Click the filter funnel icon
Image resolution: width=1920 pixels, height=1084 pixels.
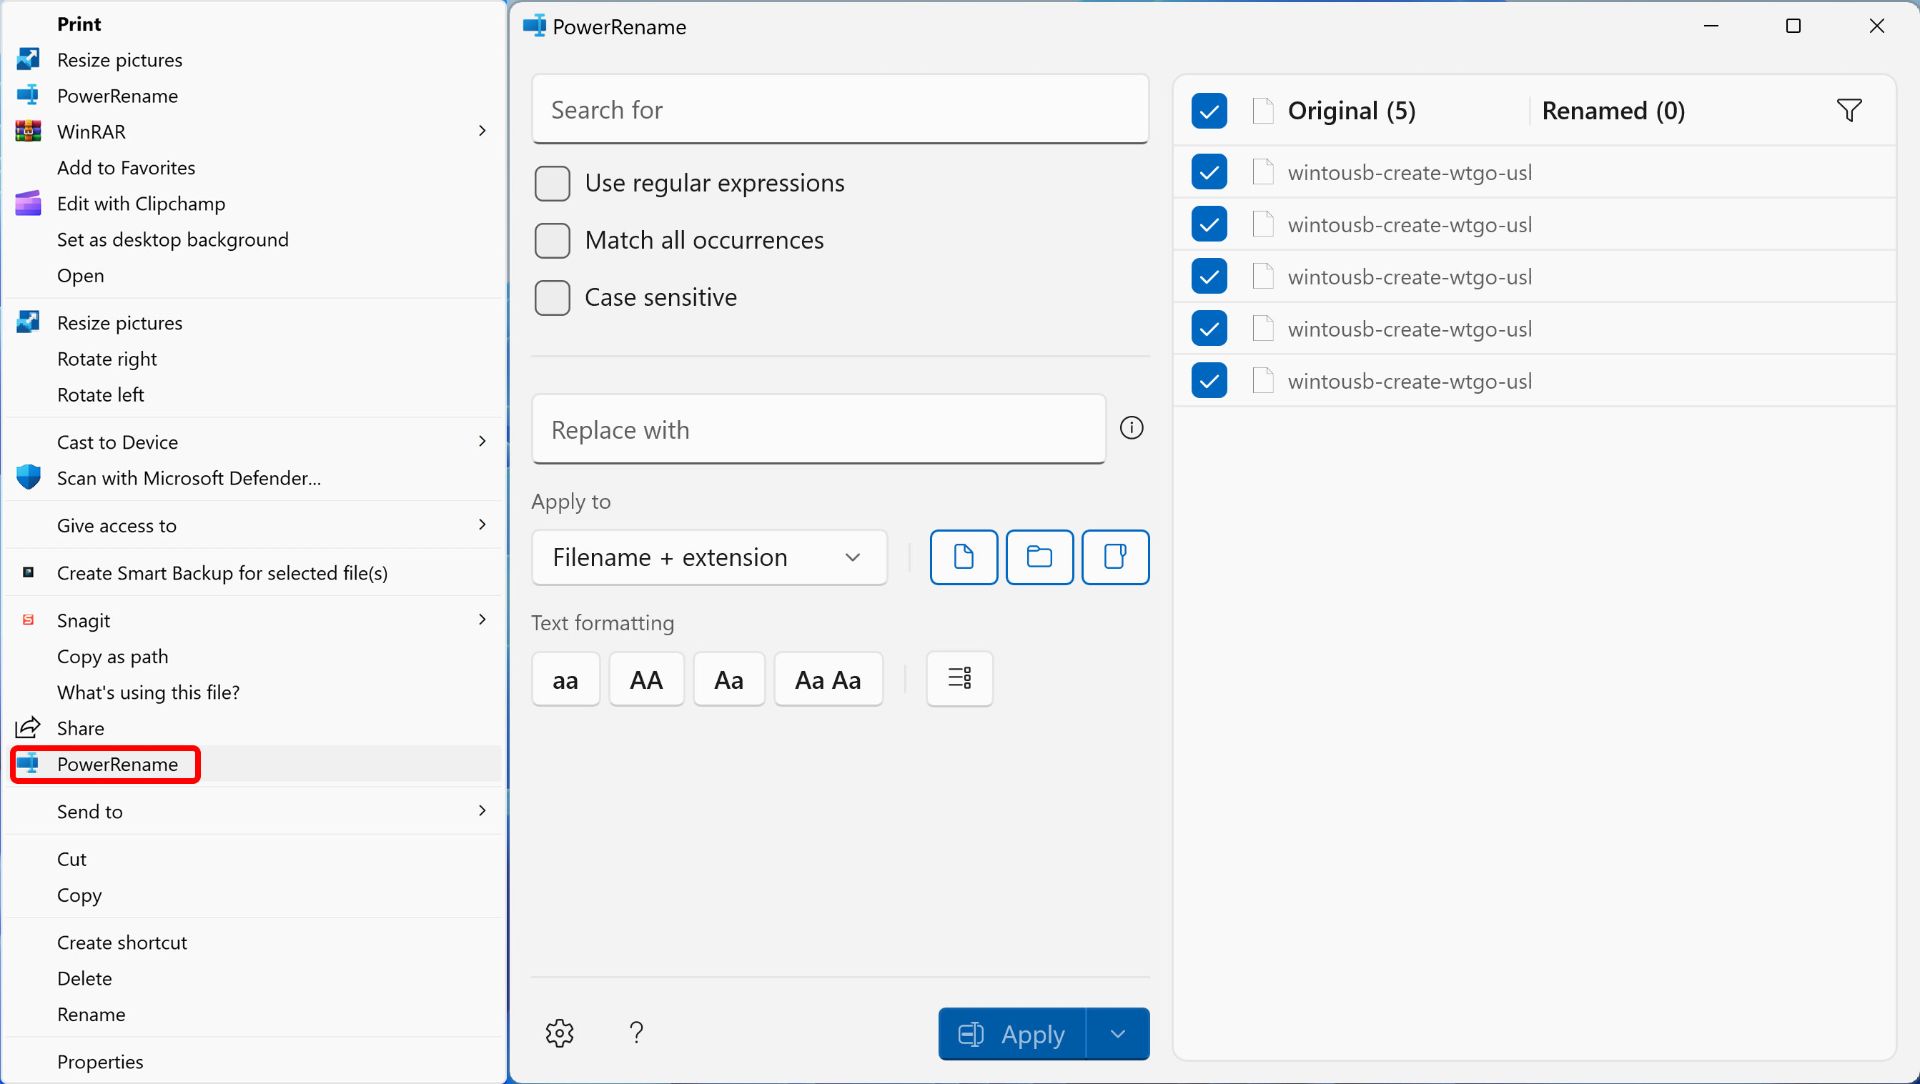point(1849,110)
